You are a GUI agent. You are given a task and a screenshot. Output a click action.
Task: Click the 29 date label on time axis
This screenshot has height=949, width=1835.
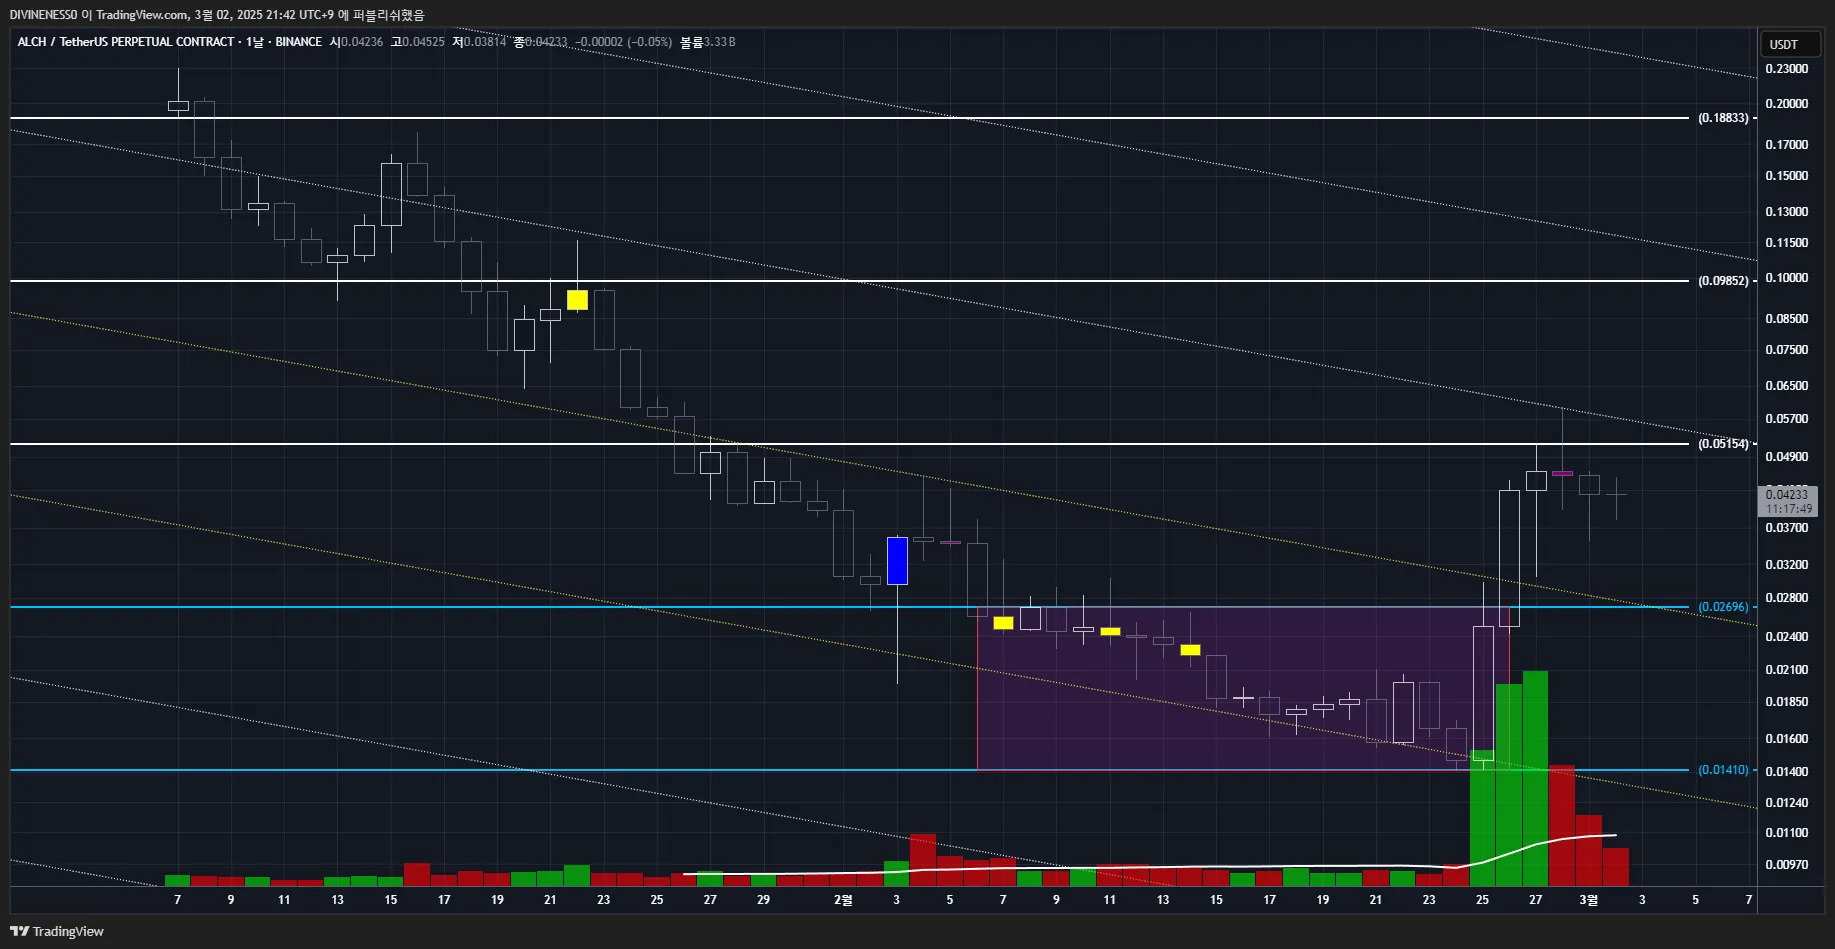click(763, 900)
